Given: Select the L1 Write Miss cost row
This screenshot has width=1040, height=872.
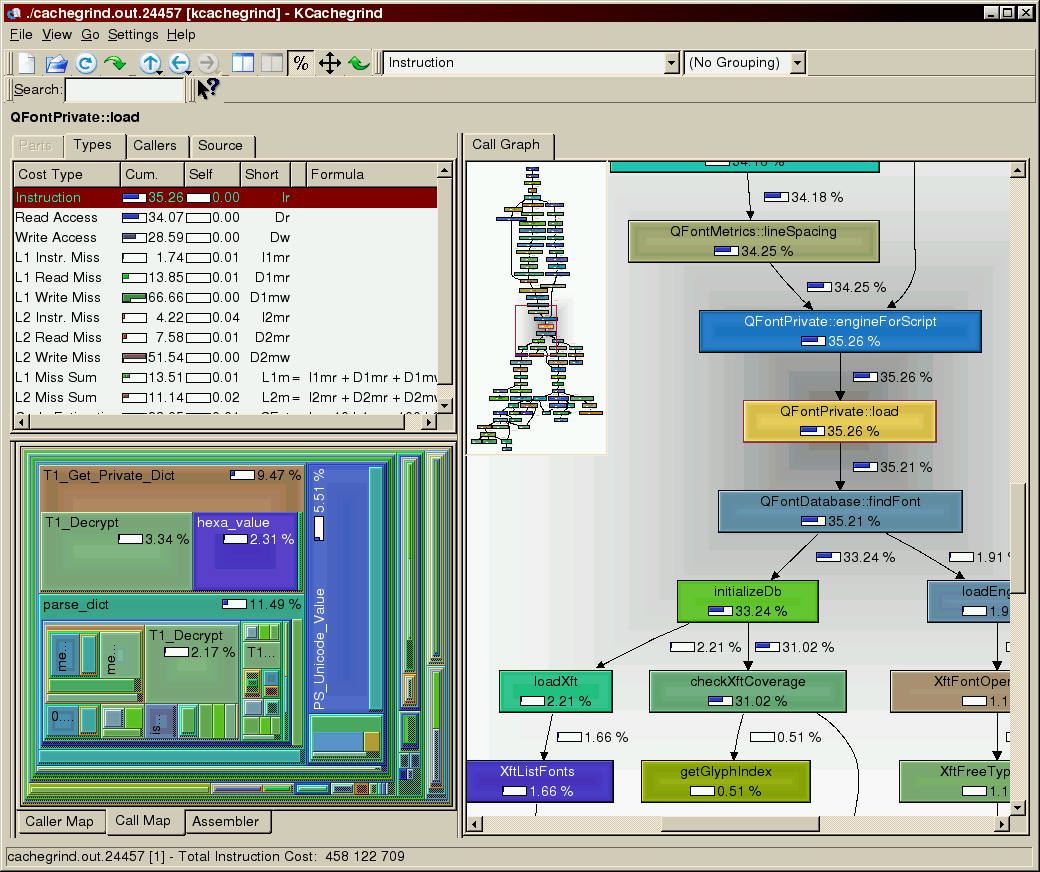Looking at the screenshot, I should click(x=58, y=297).
